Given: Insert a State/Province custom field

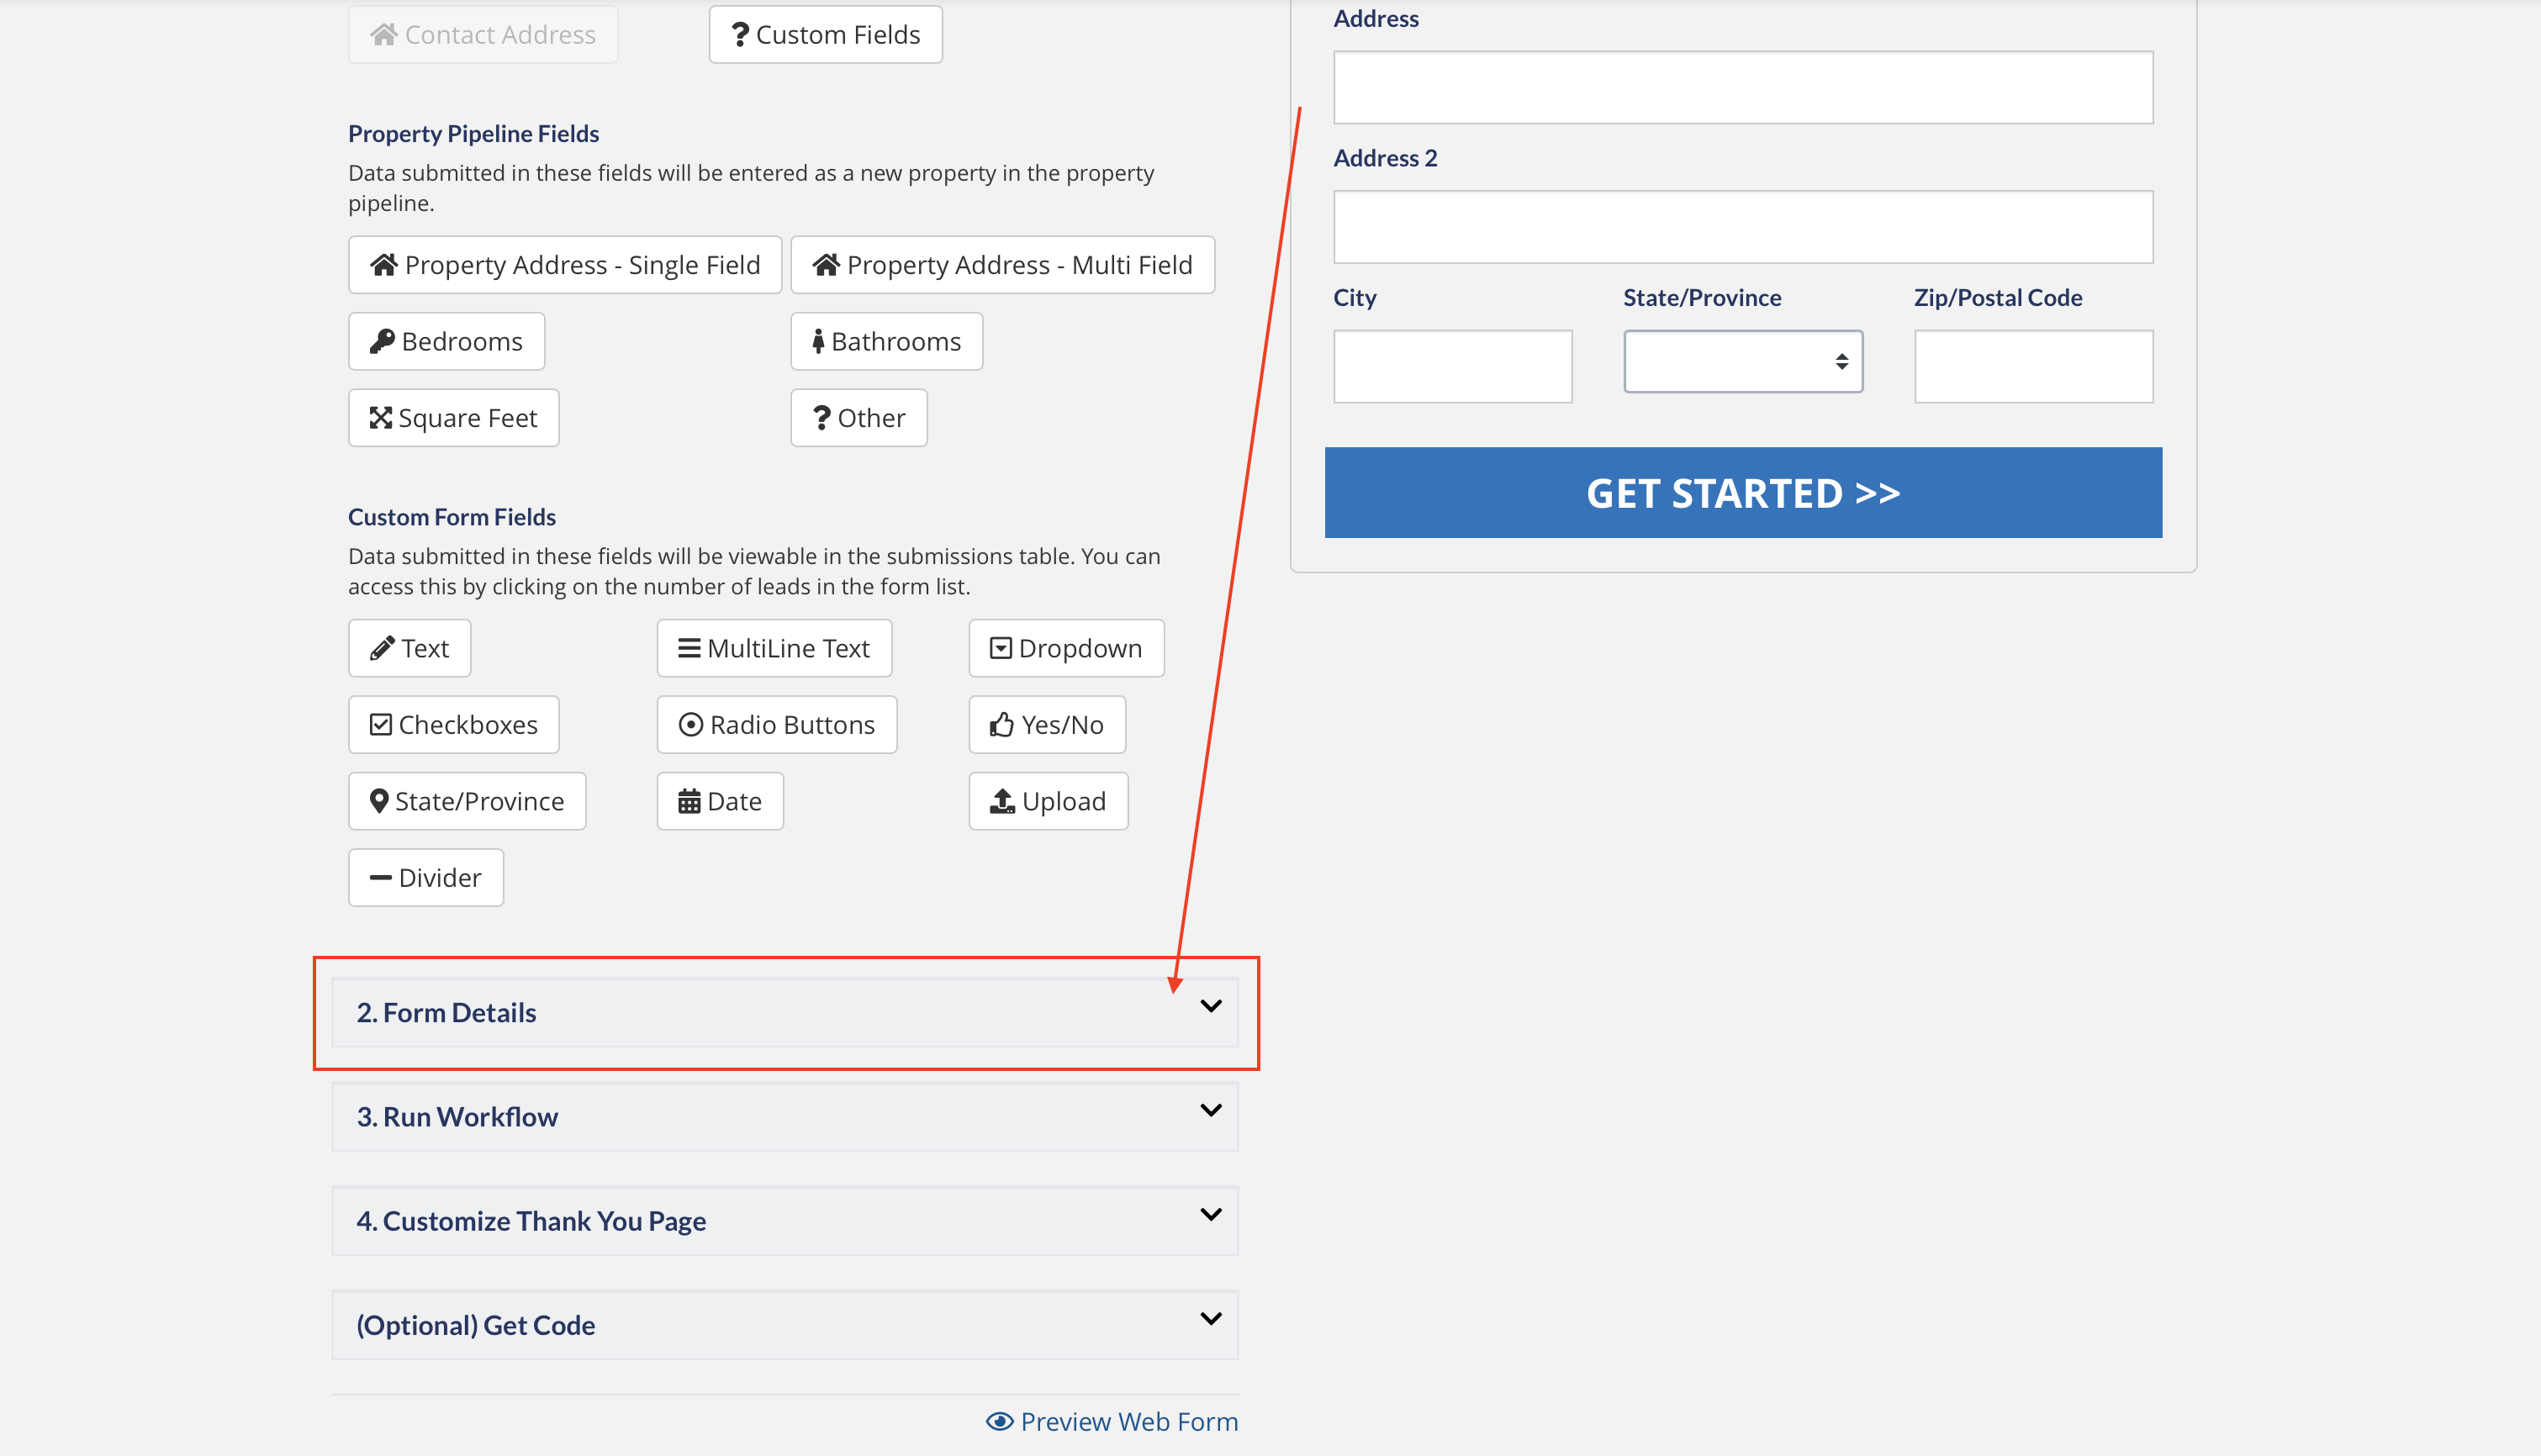Looking at the screenshot, I should click(467, 801).
